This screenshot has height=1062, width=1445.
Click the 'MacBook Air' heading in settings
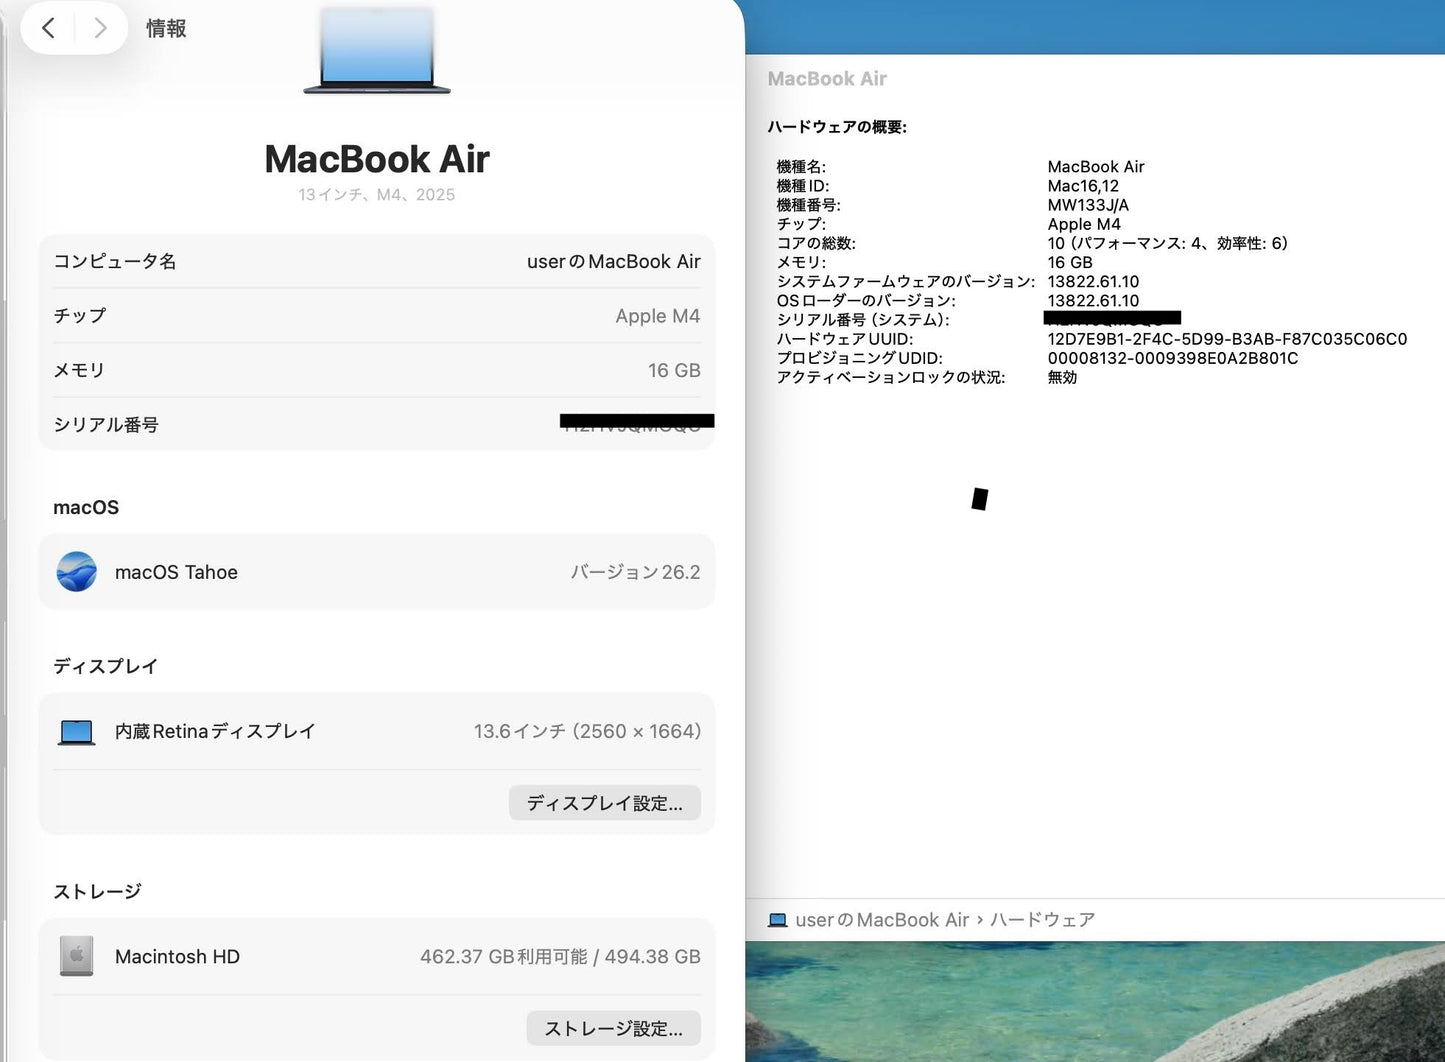[377, 159]
